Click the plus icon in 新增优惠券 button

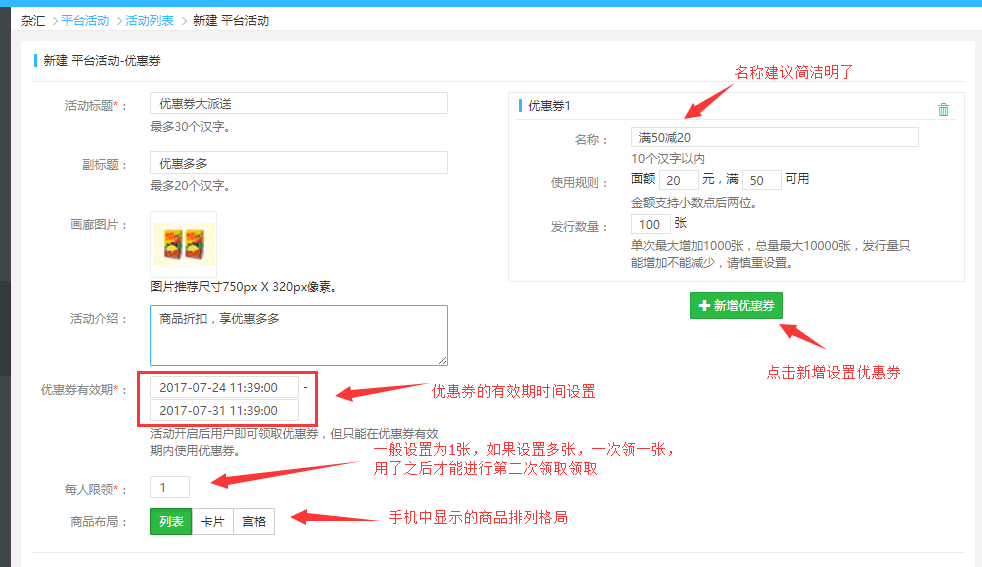pos(704,306)
